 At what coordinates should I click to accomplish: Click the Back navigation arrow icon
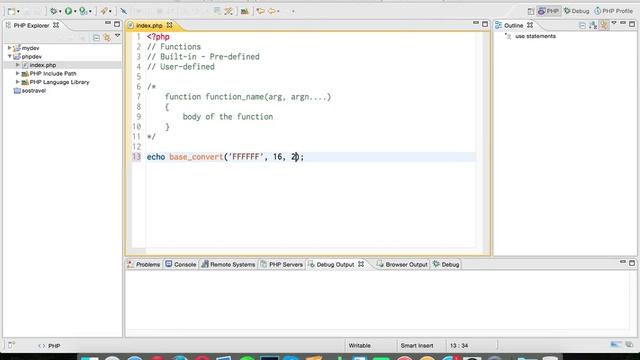point(260,11)
